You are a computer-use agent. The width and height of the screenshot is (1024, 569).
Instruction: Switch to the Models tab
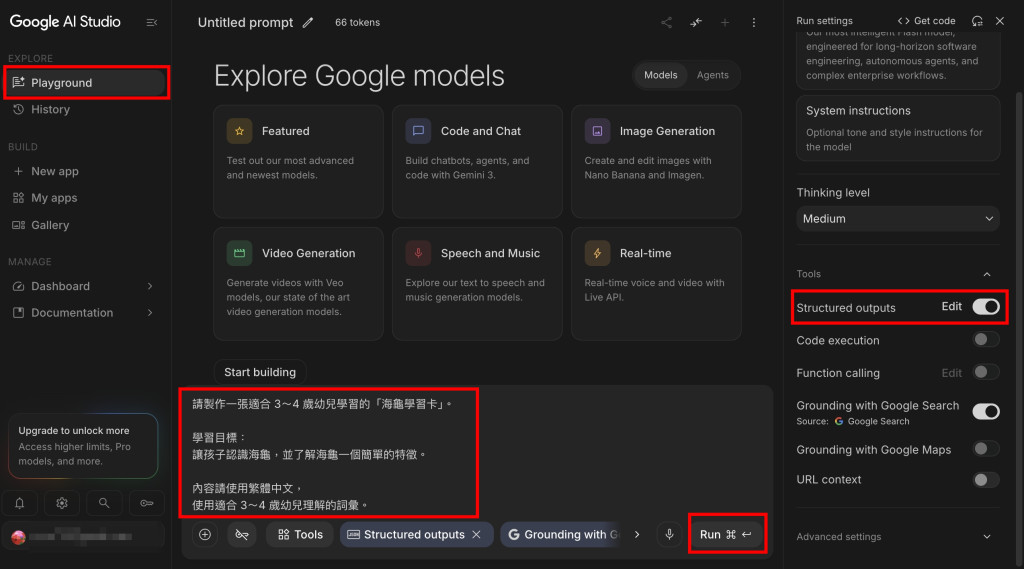660,75
